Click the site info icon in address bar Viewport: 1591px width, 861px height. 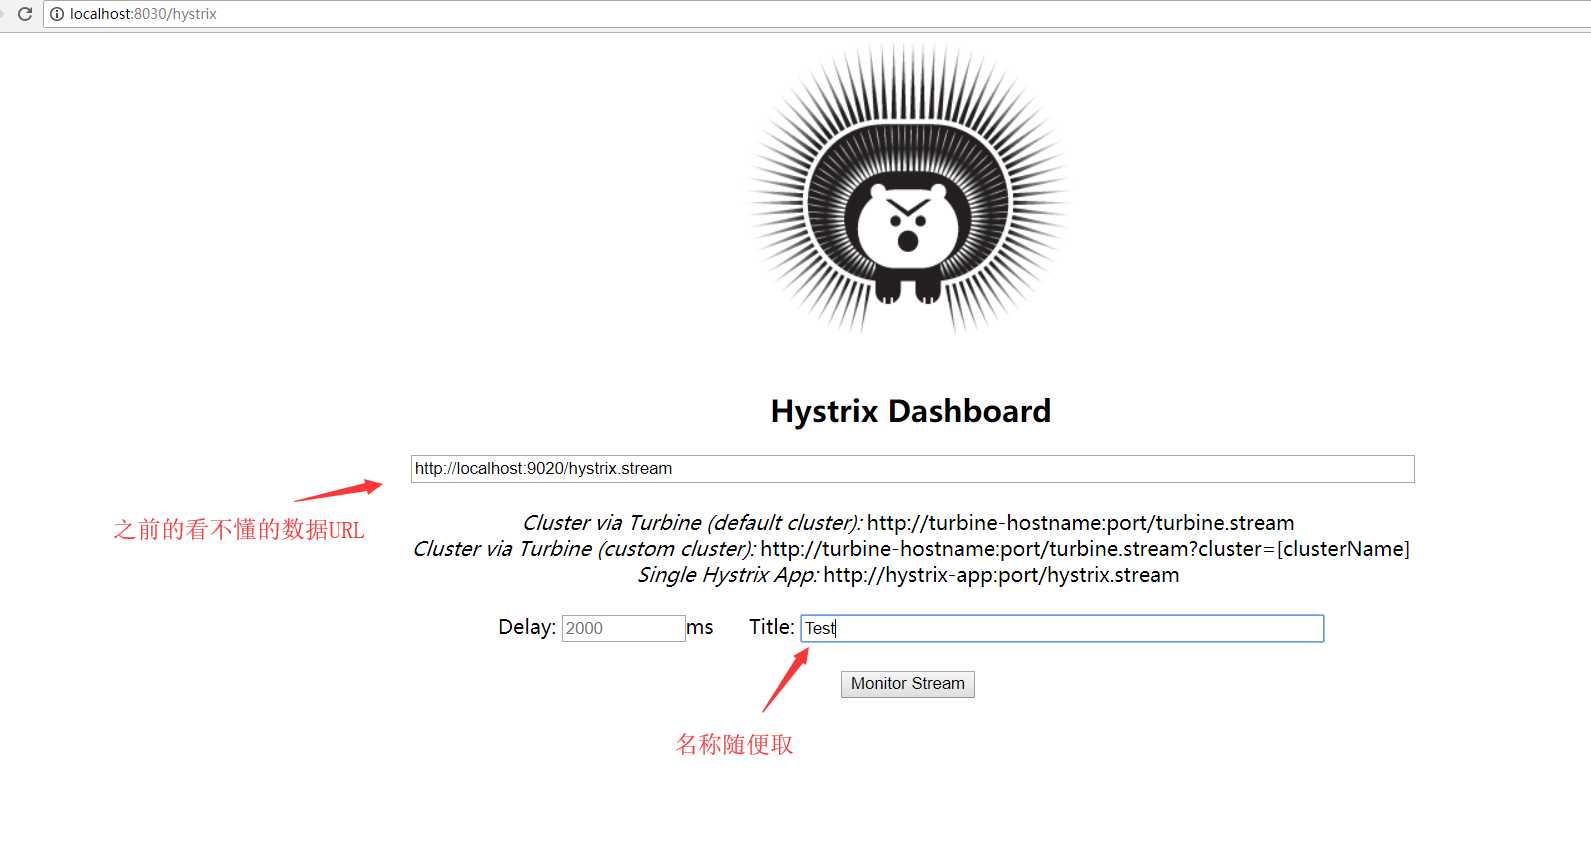click(57, 14)
